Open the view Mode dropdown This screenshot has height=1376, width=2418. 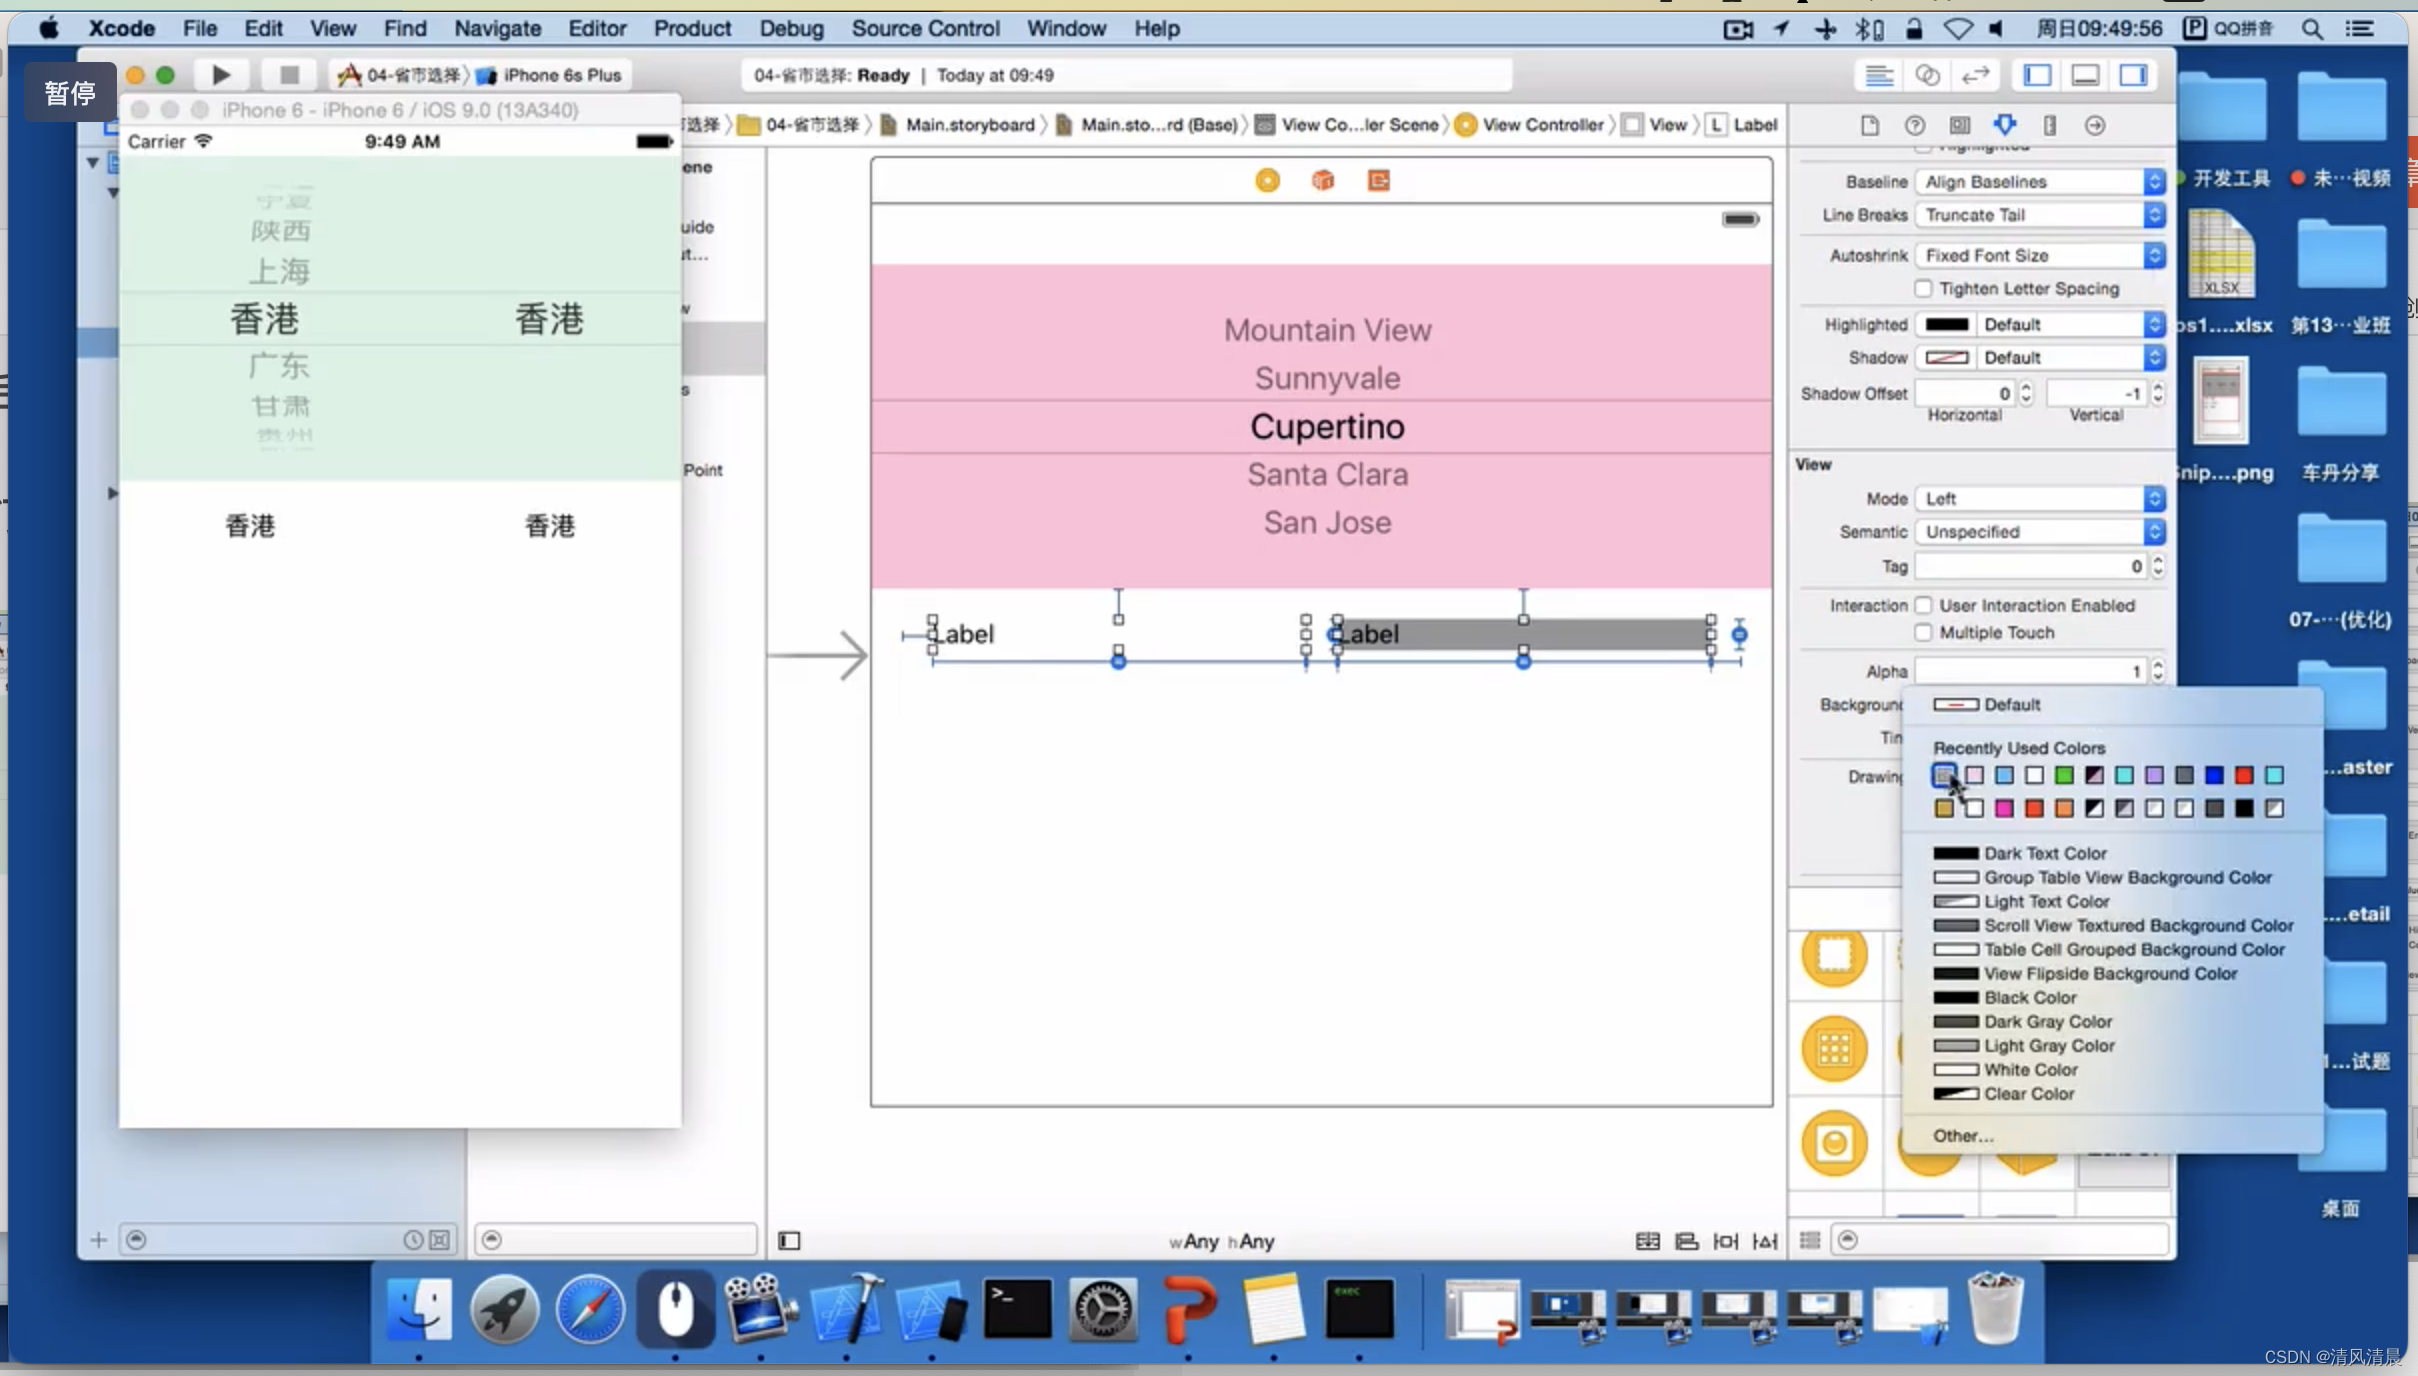[2040, 498]
